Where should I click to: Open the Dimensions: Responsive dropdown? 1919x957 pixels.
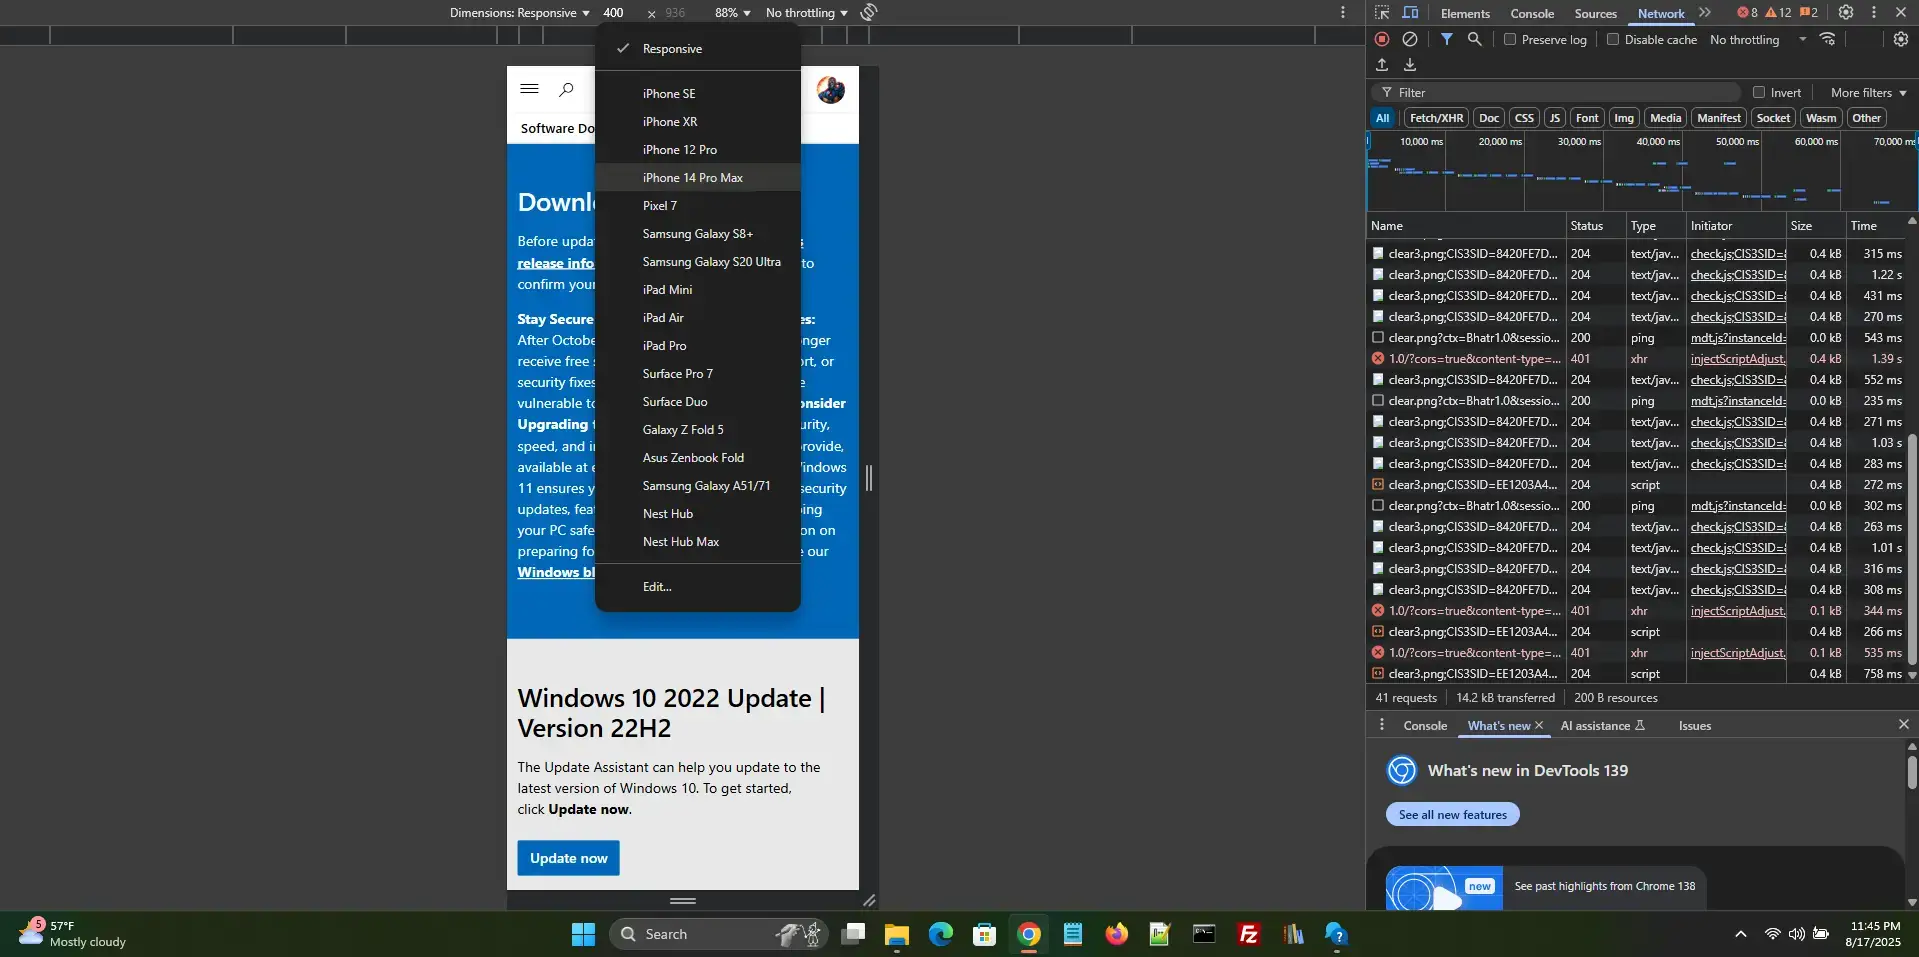coord(519,13)
